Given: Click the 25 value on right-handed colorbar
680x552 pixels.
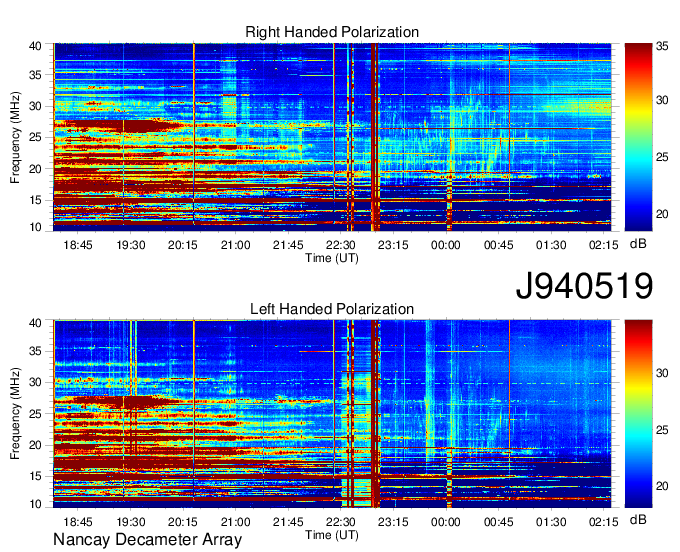Looking at the screenshot, I should click(x=662, y=157).
